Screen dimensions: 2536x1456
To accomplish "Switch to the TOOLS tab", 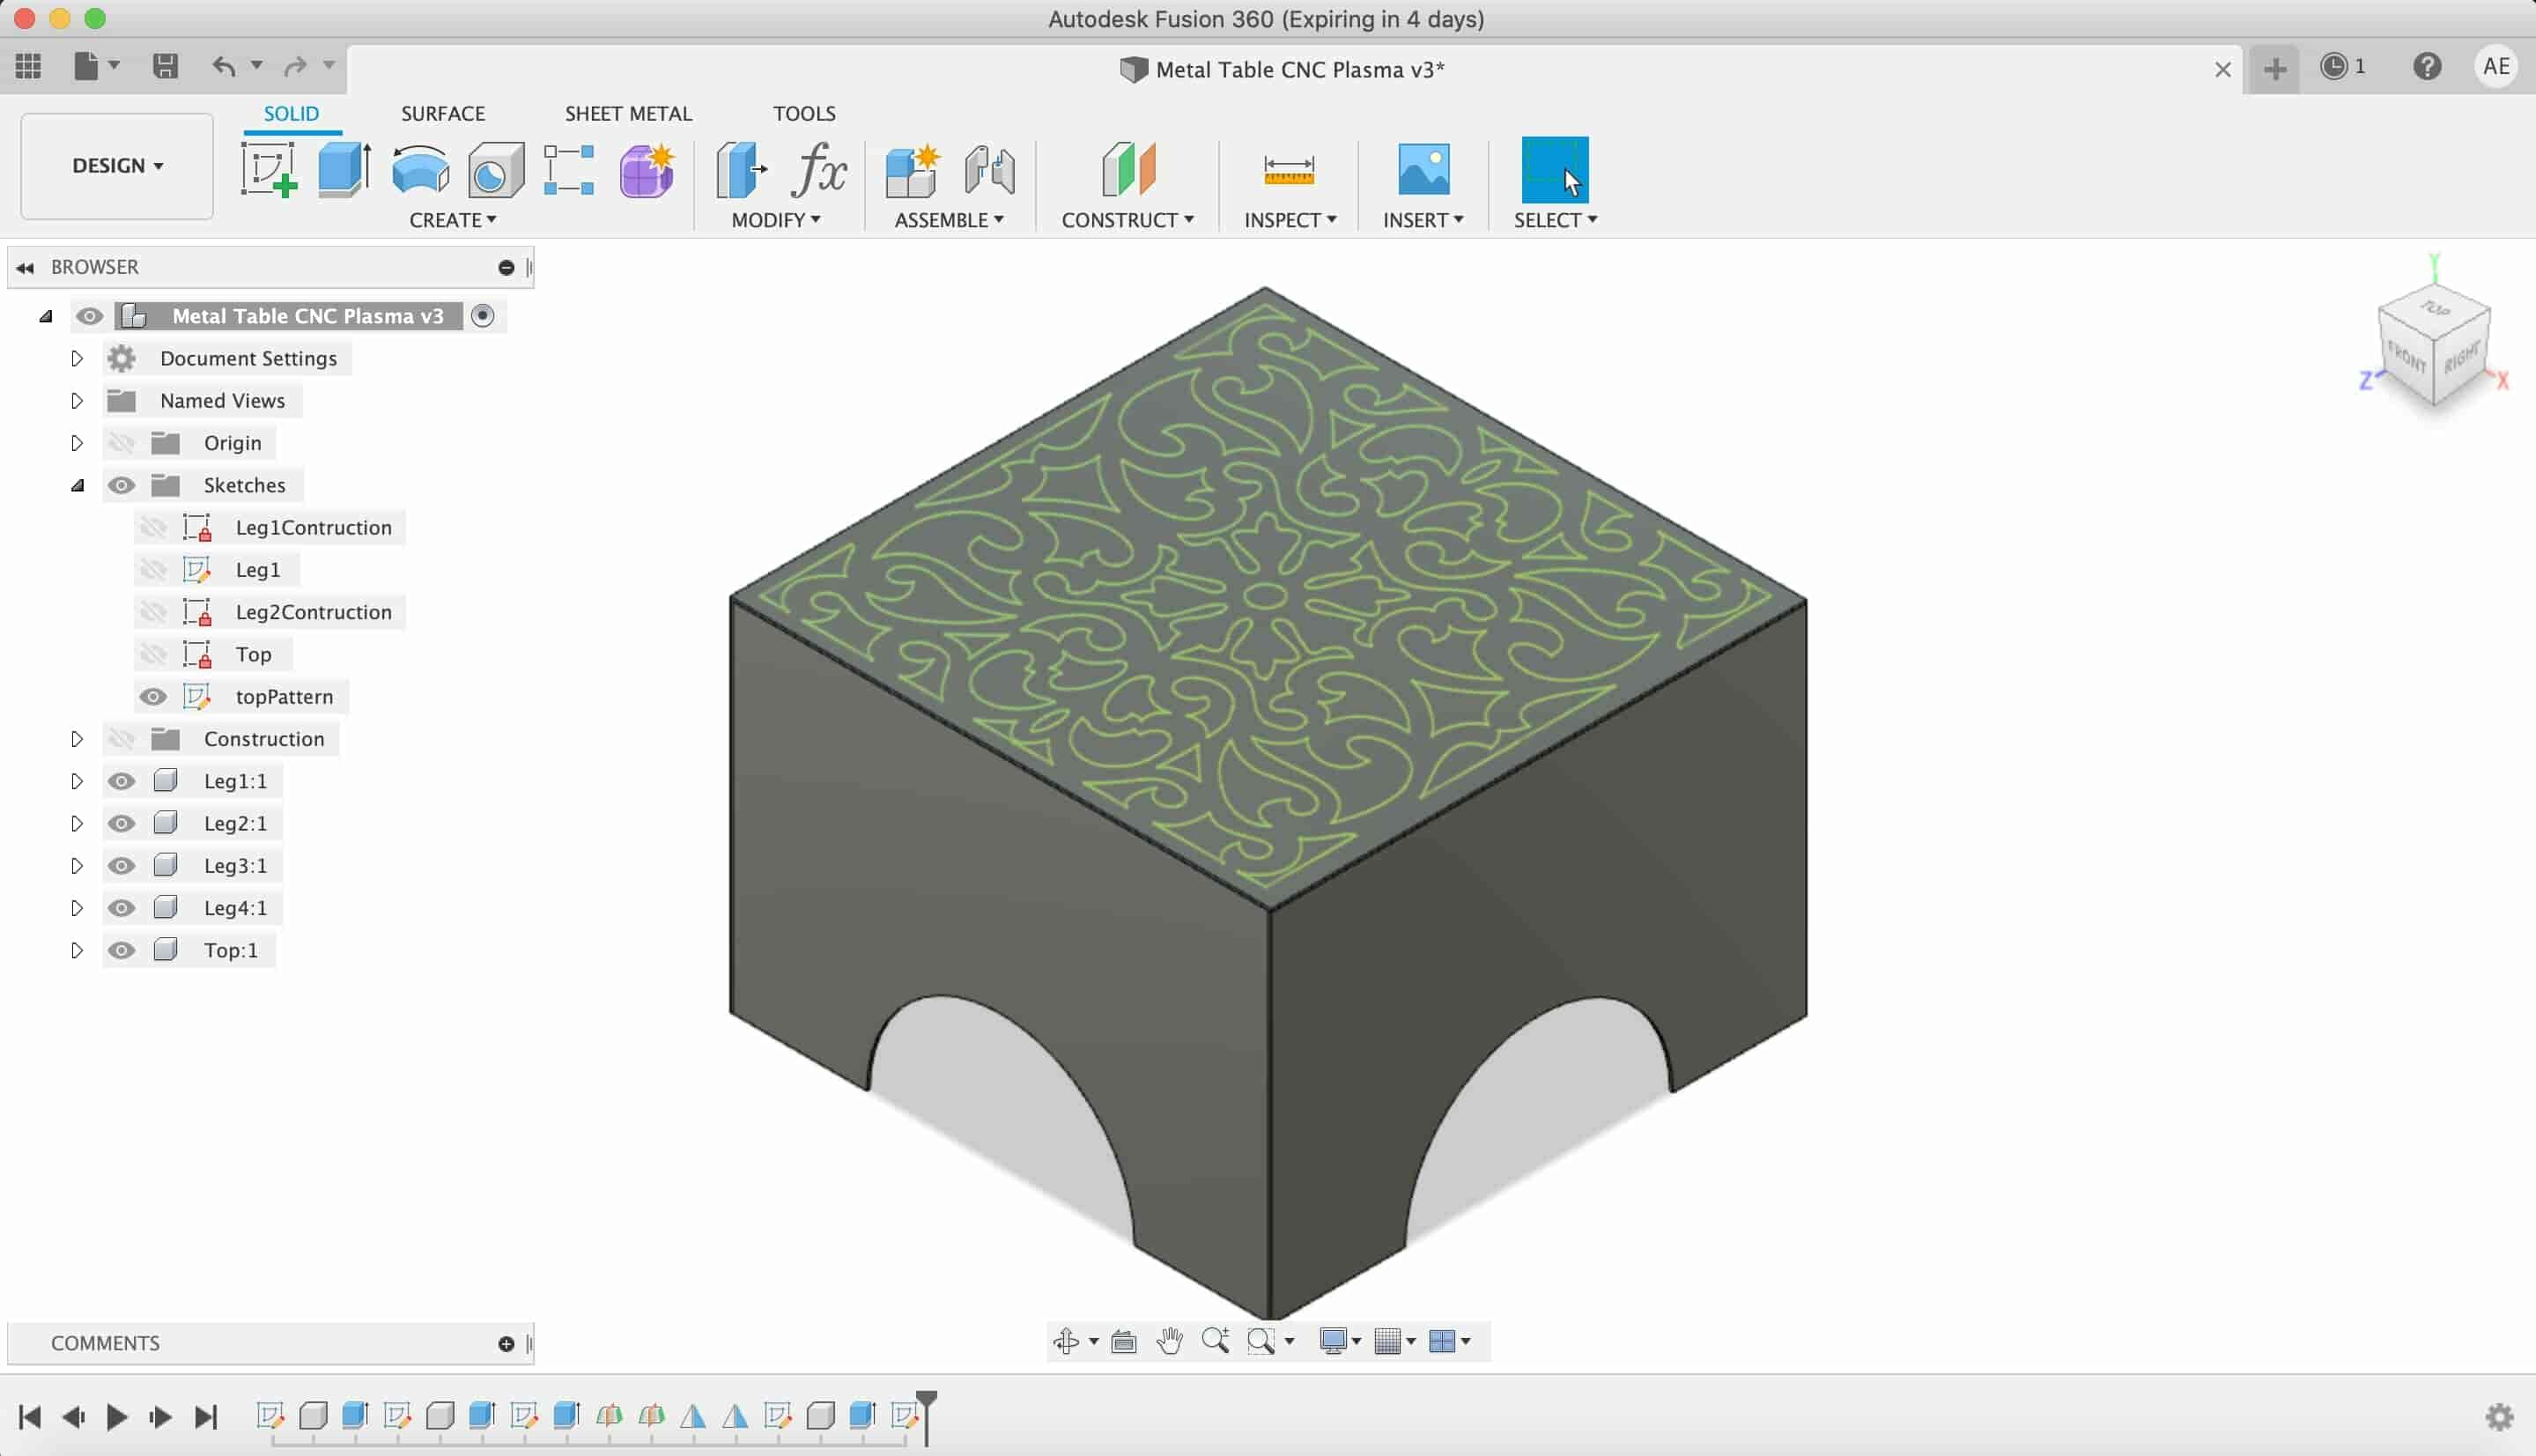I will 804,114.
